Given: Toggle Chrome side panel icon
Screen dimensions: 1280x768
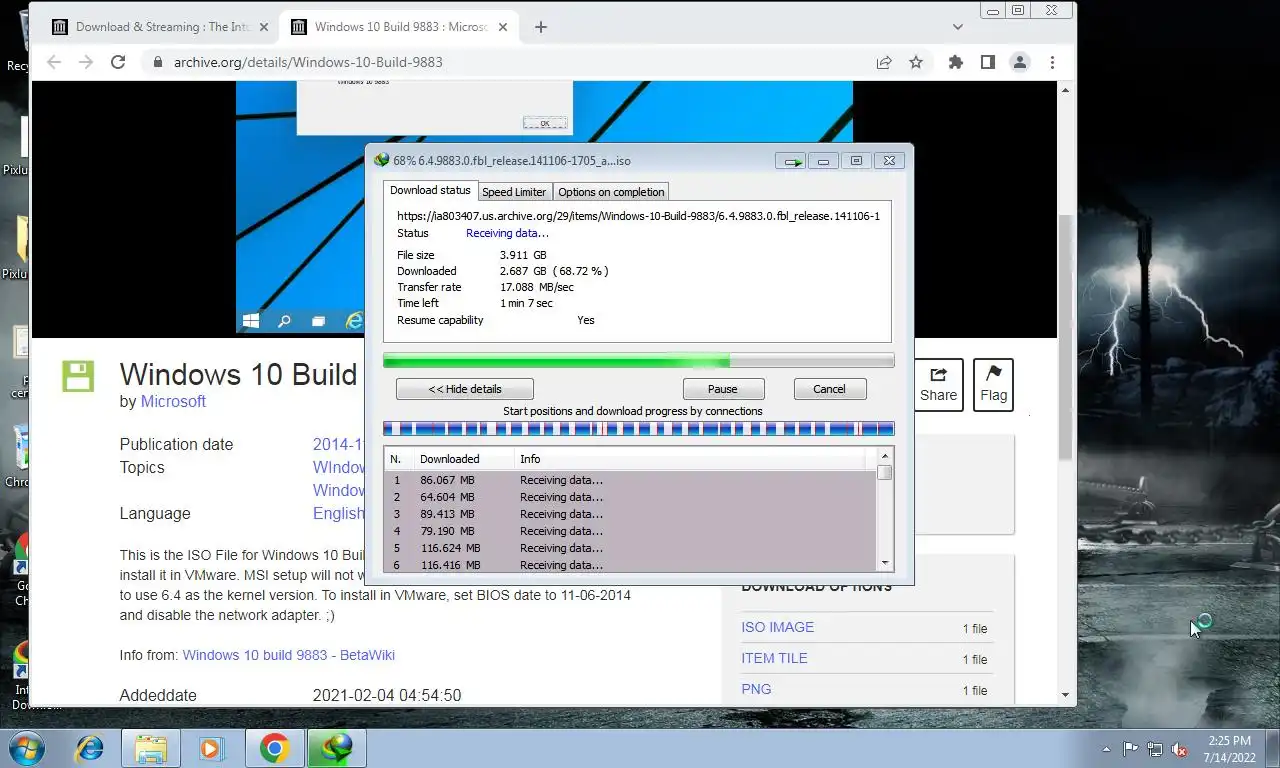Looking at the screenshot, I should pyautogui.click(x=988, y=62).
